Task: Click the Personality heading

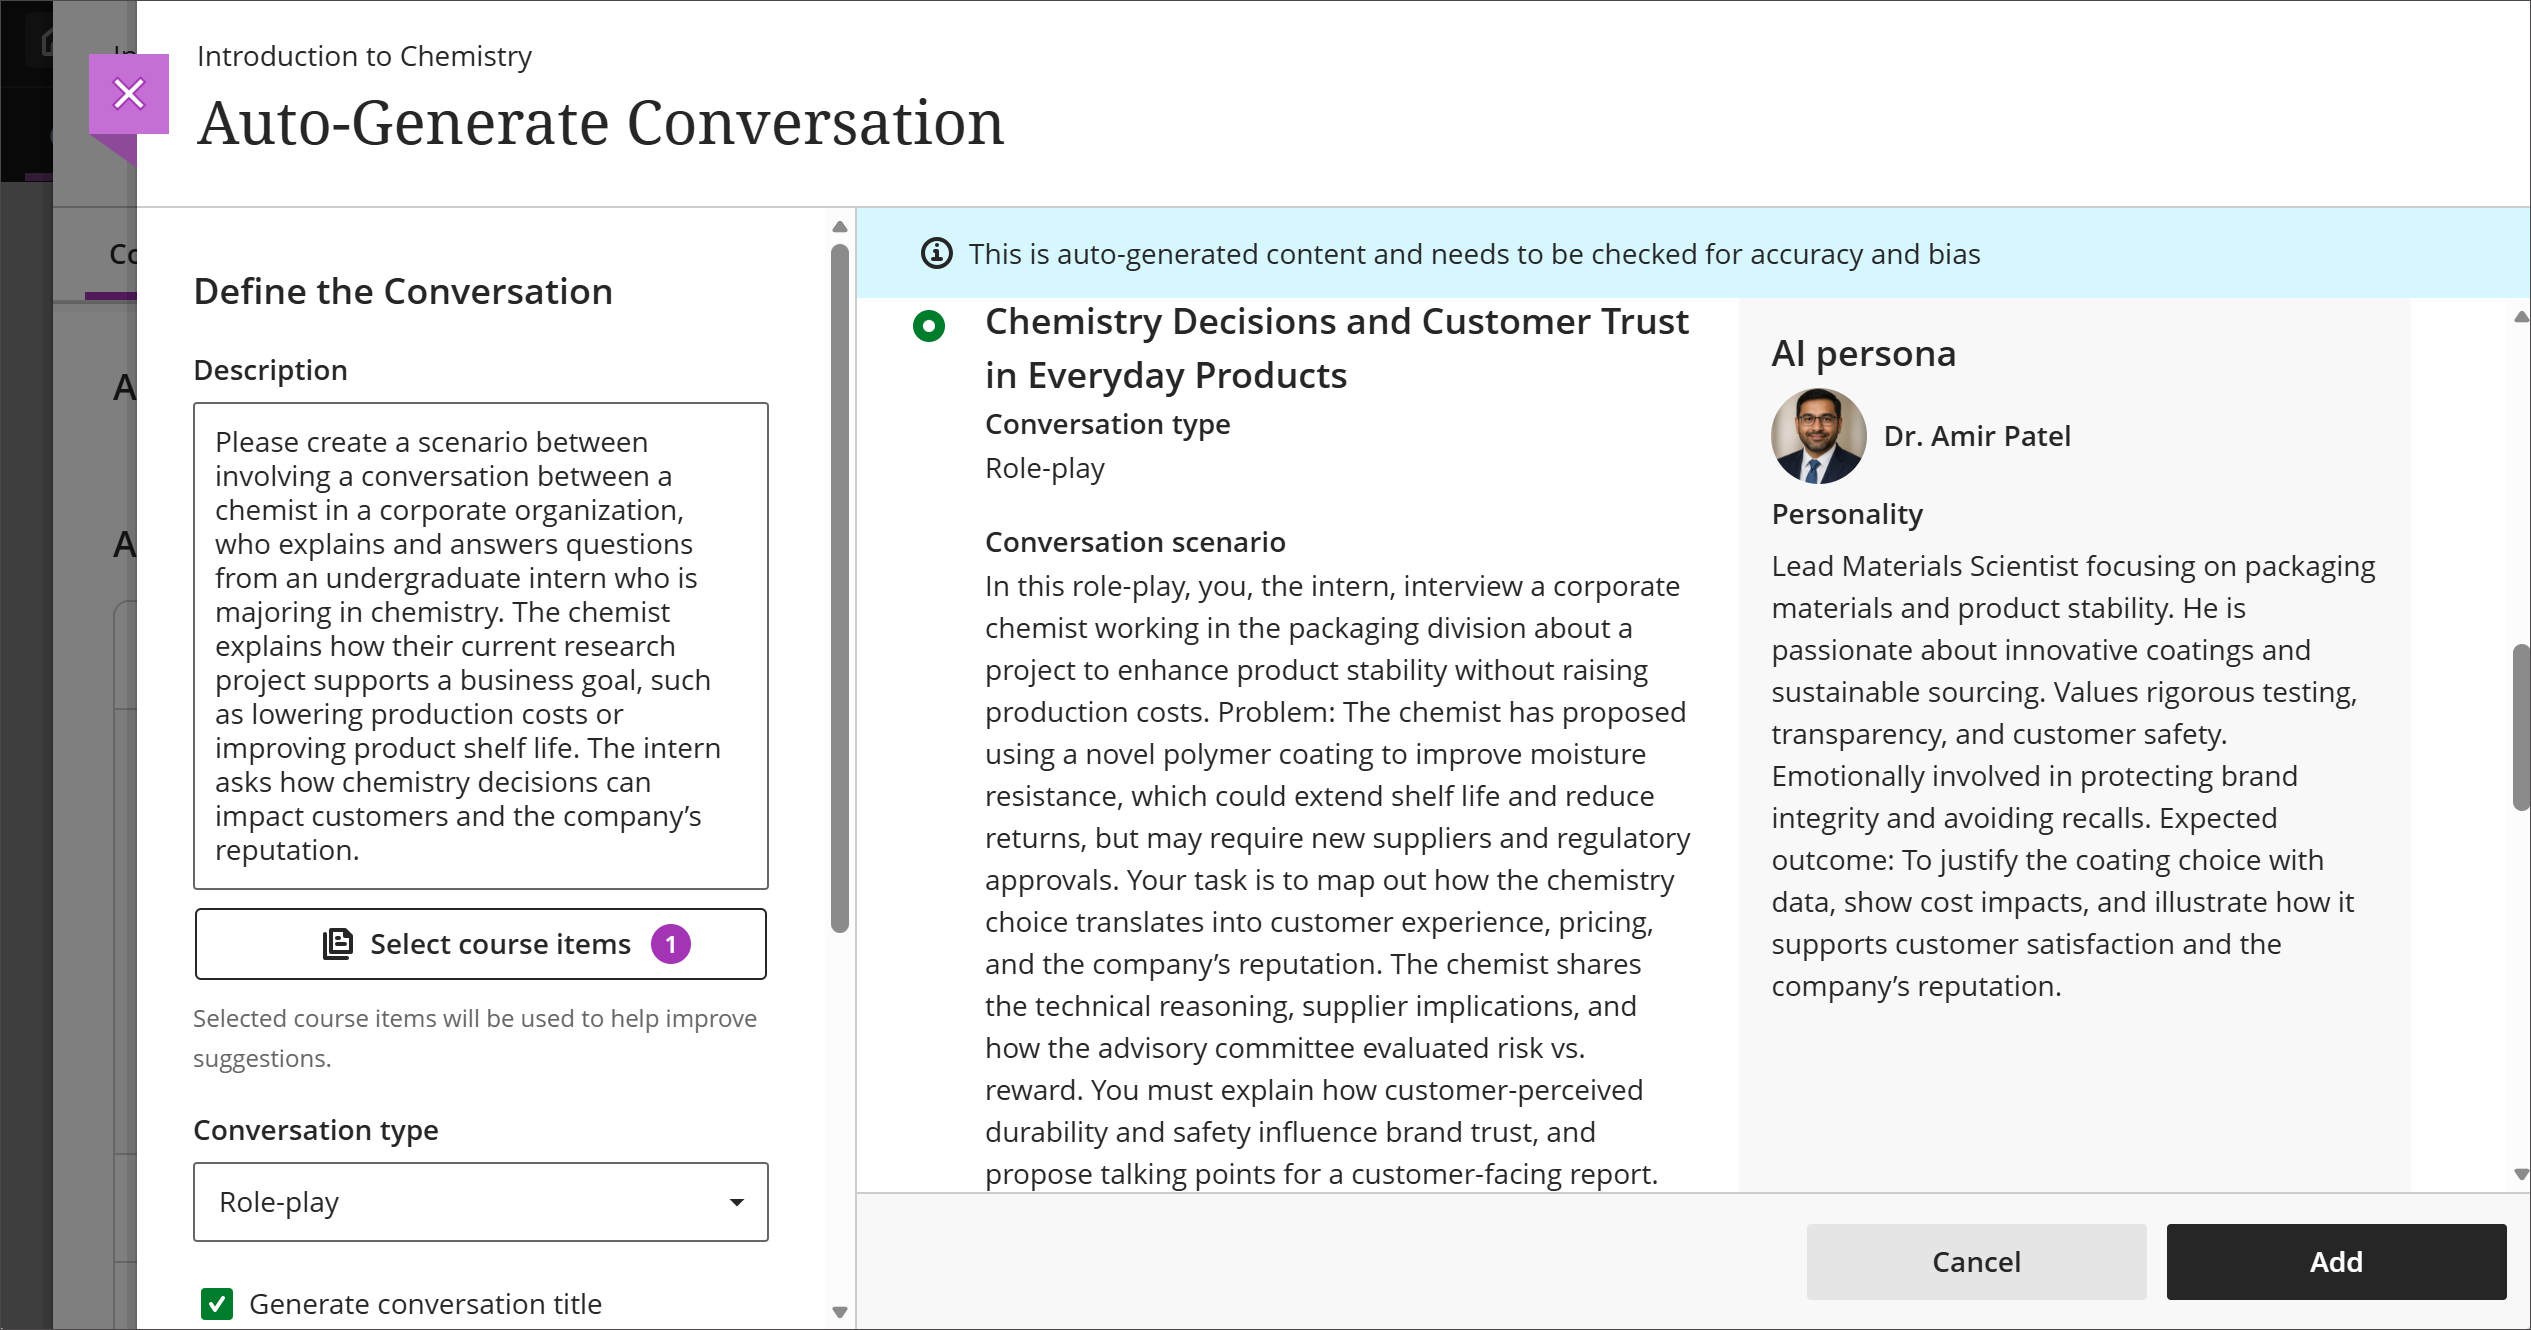Action: pyautogui.click(x=1847, y=514)
